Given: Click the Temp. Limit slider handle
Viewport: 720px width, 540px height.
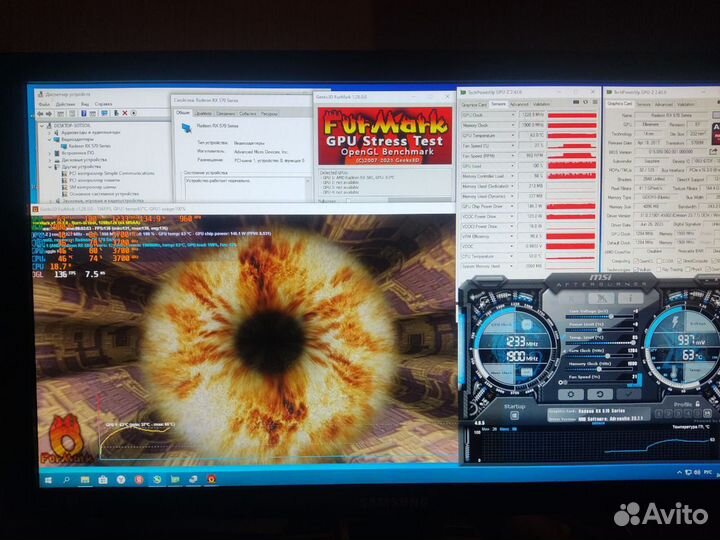Looking at the screenshot, I should point(633,343).
